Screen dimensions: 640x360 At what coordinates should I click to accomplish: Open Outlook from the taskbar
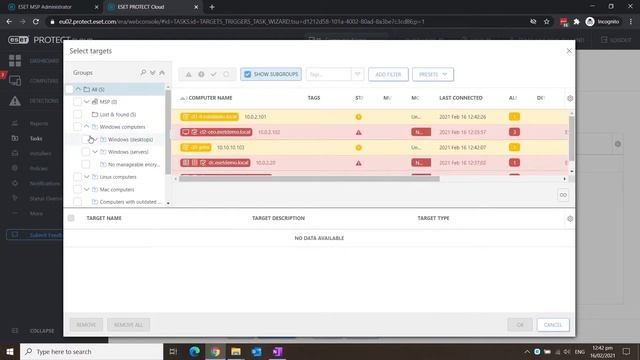pyautogui.click(x=257, y=351)
